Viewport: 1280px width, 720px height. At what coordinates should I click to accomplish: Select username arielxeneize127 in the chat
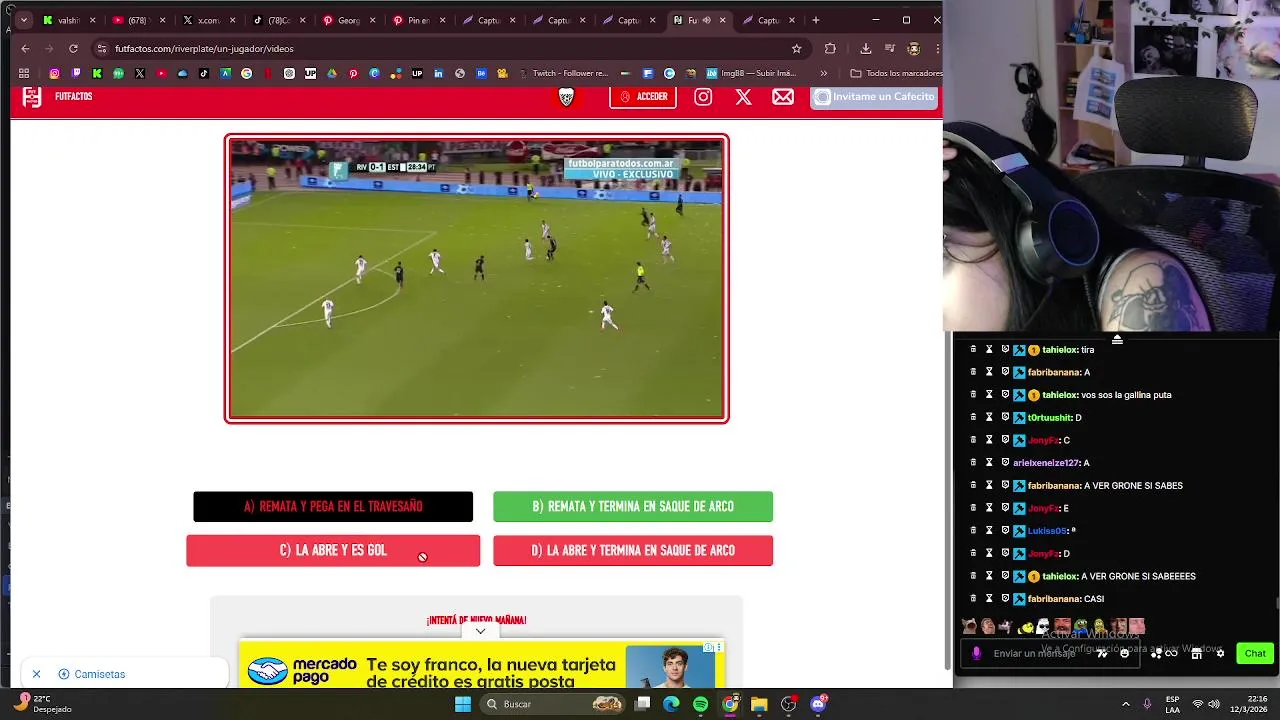pyautogui.click(x=1045, y=463)
